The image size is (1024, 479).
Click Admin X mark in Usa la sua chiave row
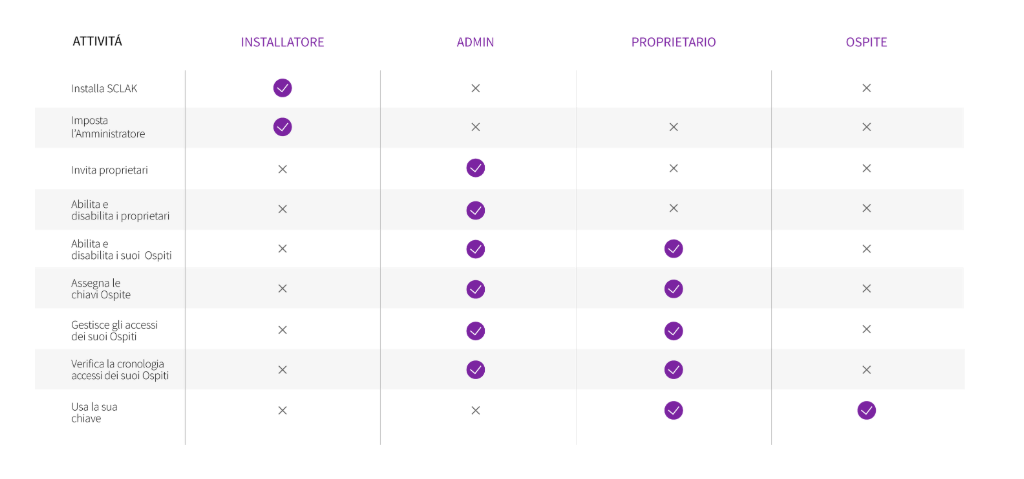(x=475, y=410)
